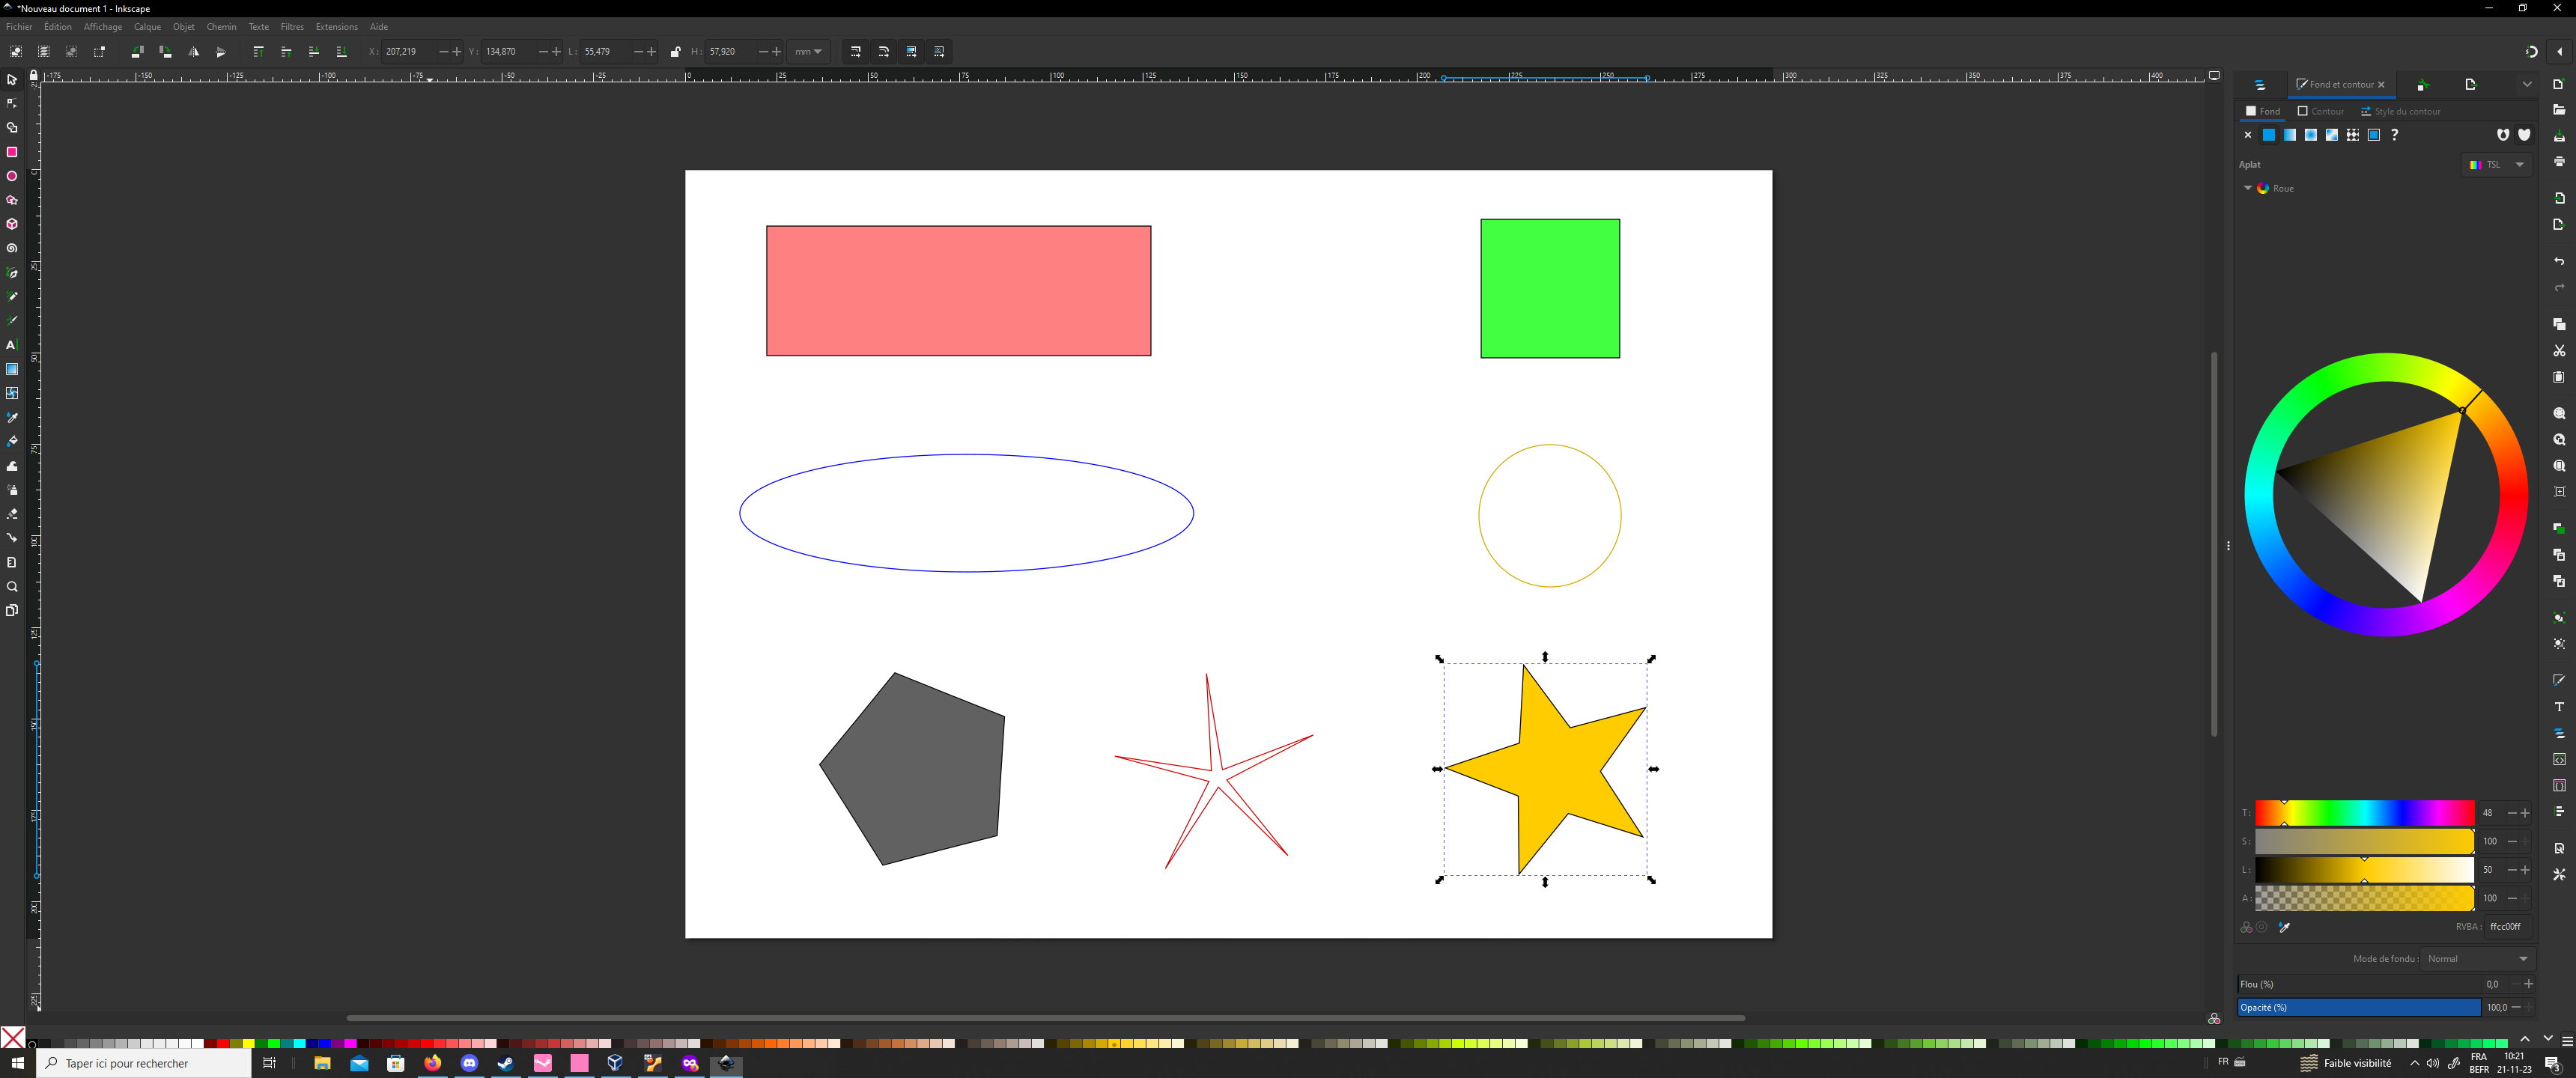Select the Spray tool
Screen dimensions: 2576x1078
point(12,490)
